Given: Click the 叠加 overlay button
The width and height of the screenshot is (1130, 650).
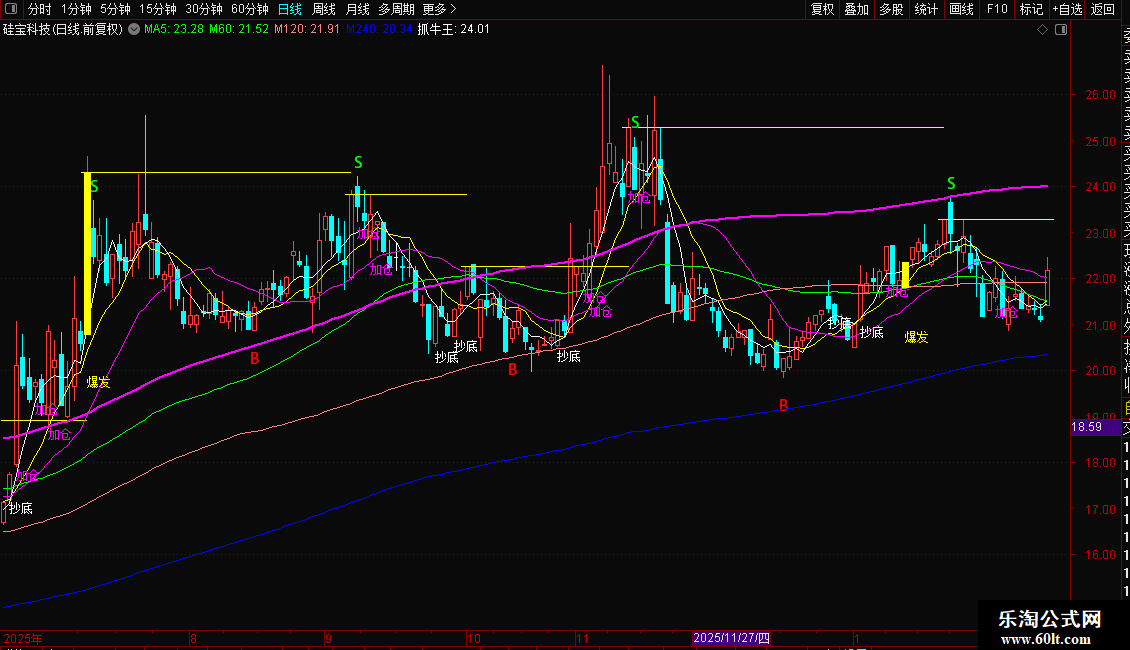Looking at the screenshot, I should coord(857,9).
